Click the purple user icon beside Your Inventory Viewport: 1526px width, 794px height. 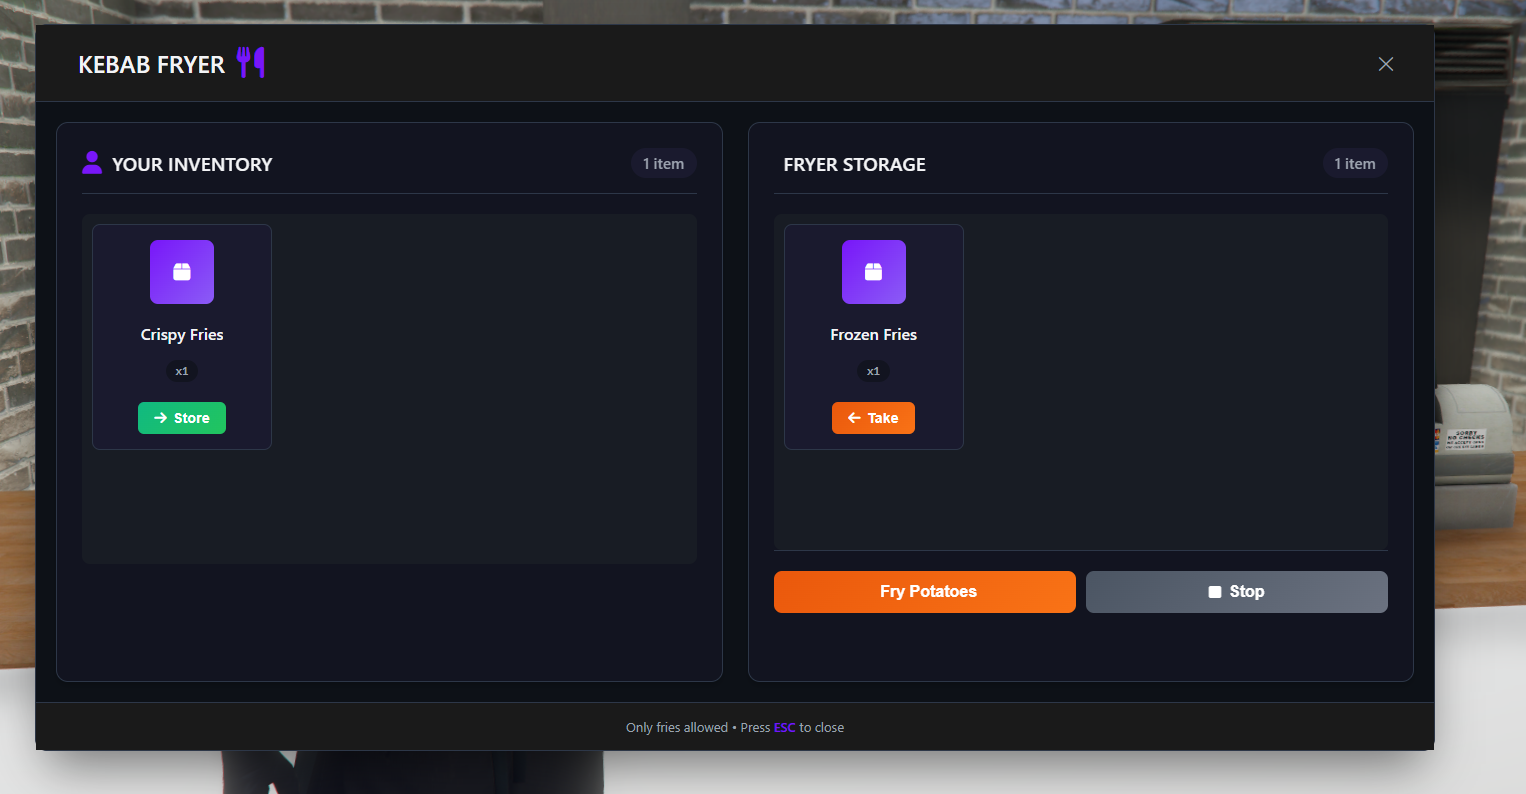coord(92,162)
